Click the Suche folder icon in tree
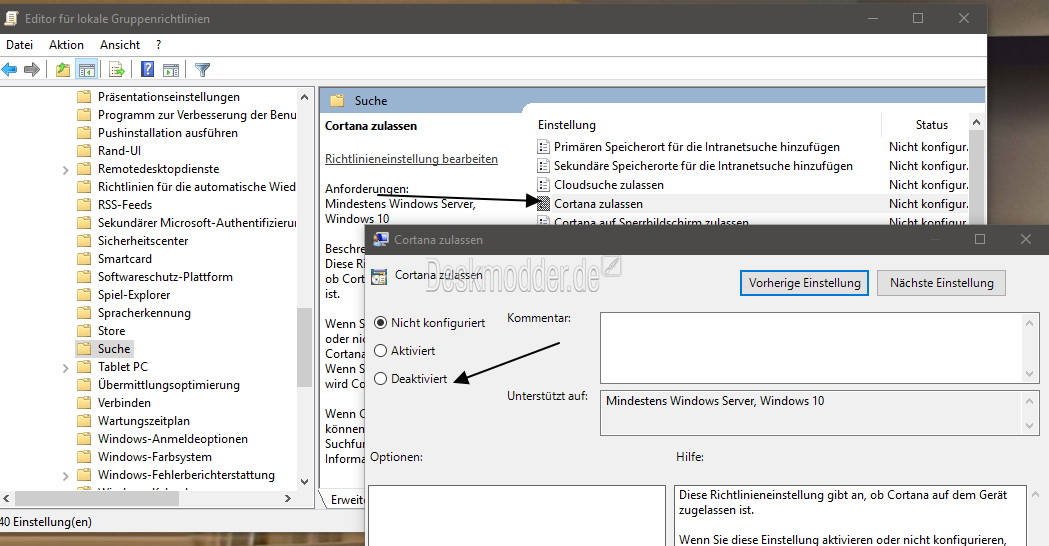The image size is (1049, 546). click(x=84, y=349)
